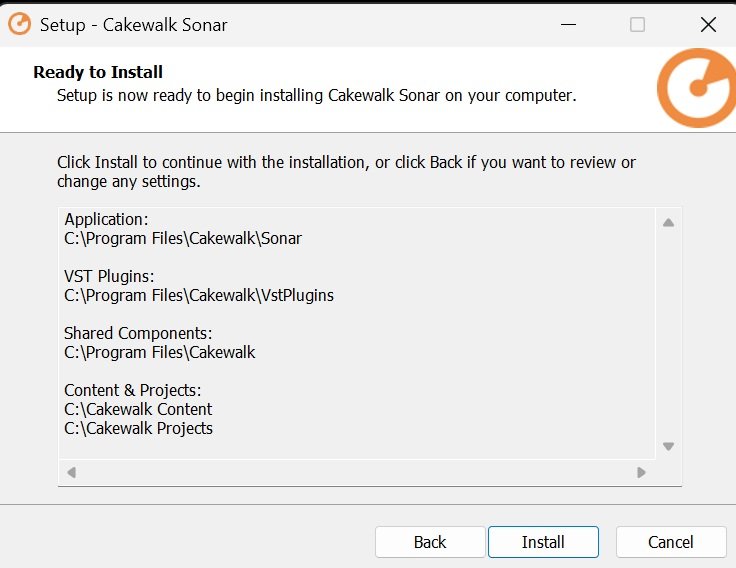Cancel the Cakewalk Sonar setup

click(x=670, y=542)
